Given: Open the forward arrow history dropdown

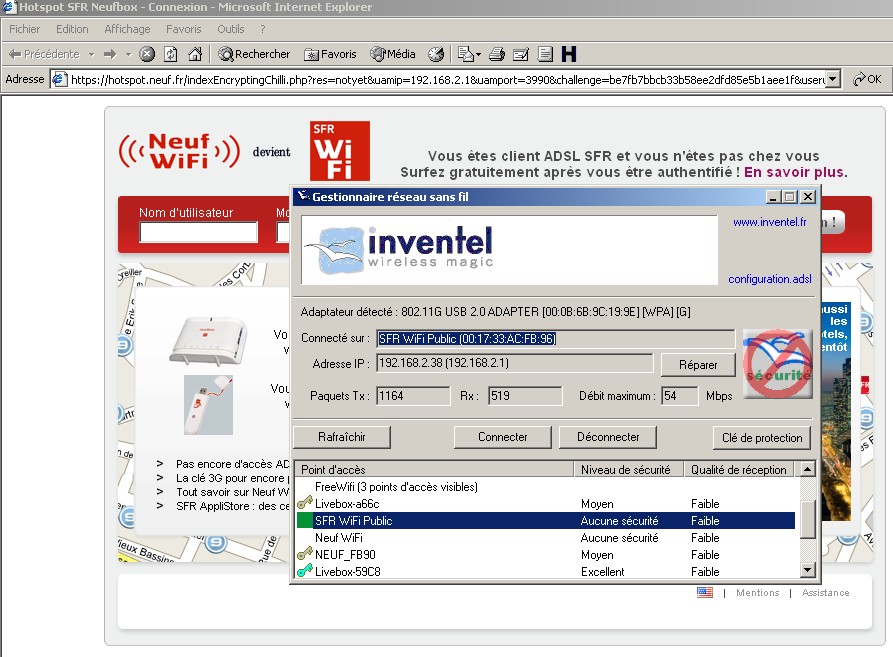Looking at the screenshot, I should (x=128, y=54).
